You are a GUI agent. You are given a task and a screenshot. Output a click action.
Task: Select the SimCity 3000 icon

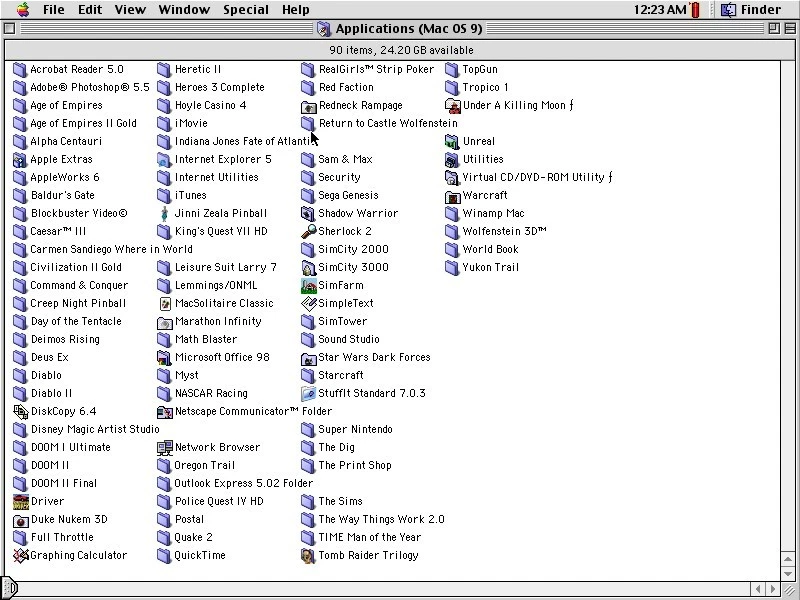[308, 267]
